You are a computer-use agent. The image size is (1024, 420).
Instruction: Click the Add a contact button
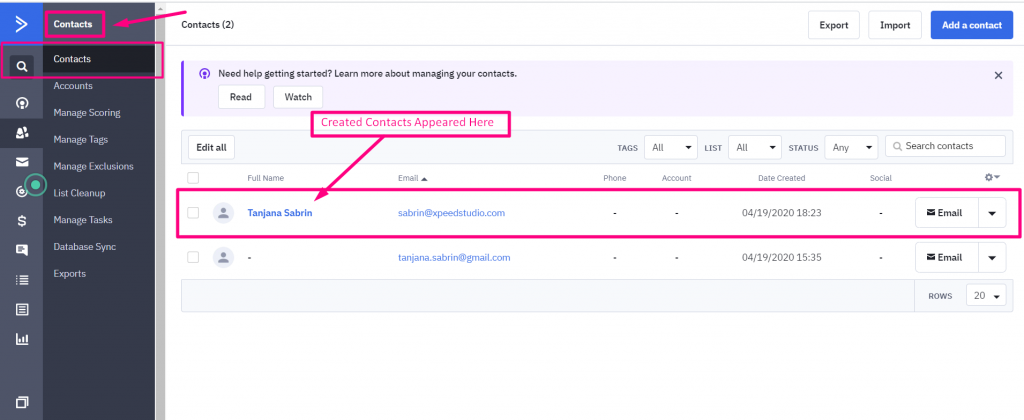point(971,25)
